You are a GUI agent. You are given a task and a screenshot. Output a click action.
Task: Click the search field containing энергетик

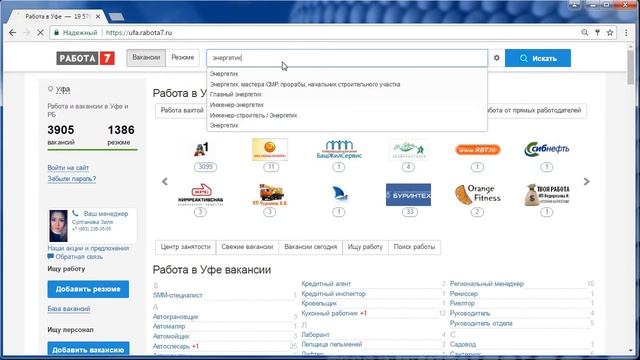pos(347,58)
